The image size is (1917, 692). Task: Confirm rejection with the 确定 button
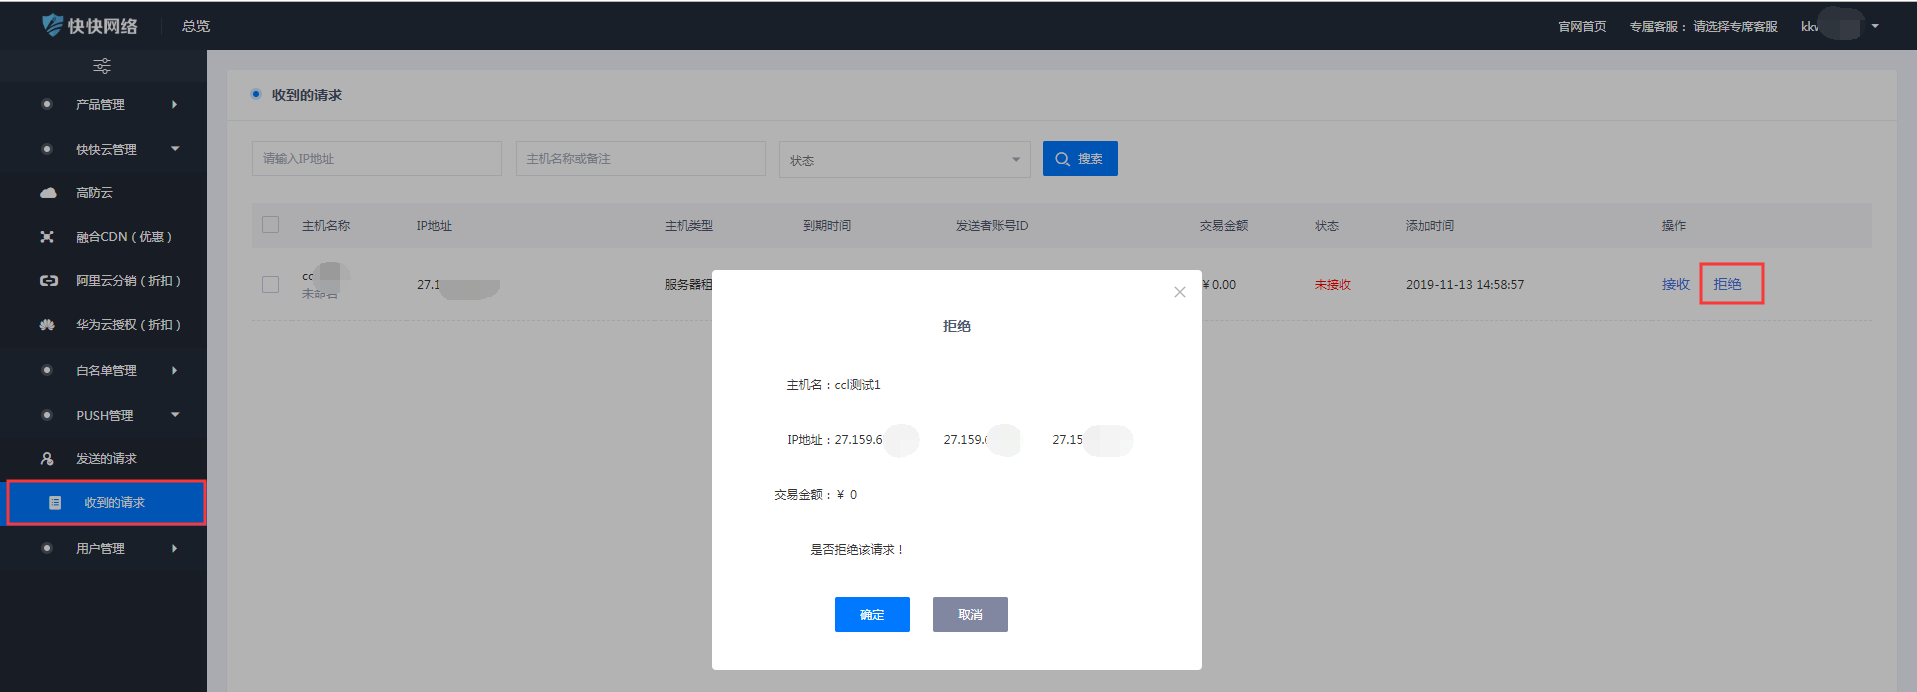[x=872, y=614]
